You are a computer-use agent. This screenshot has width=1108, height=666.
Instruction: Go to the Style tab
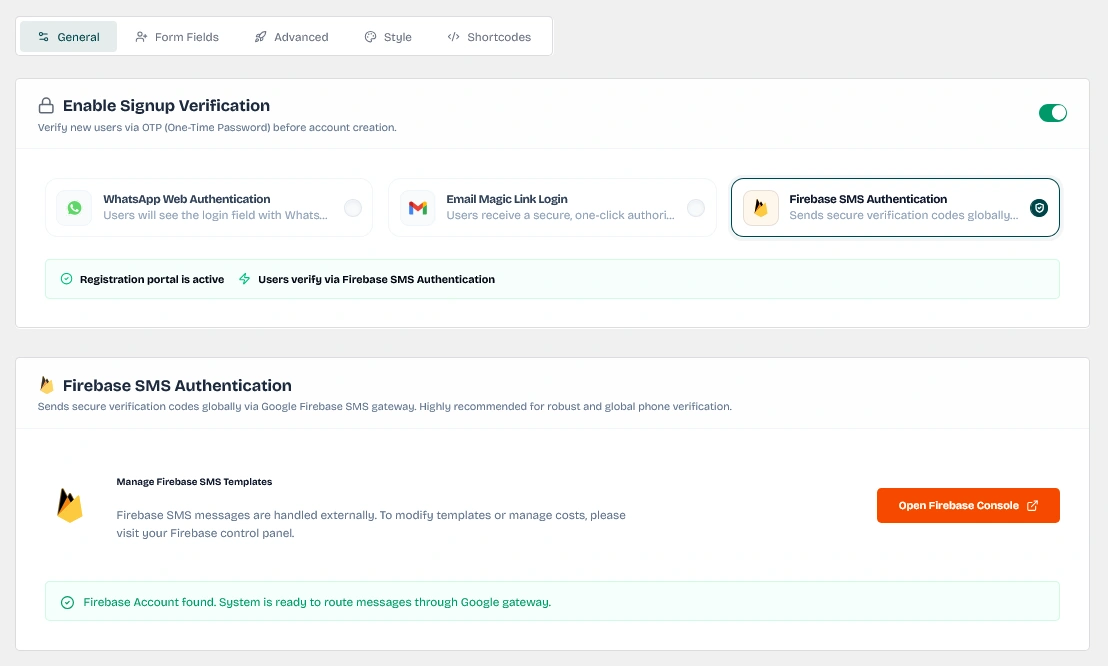coord(388,37)
